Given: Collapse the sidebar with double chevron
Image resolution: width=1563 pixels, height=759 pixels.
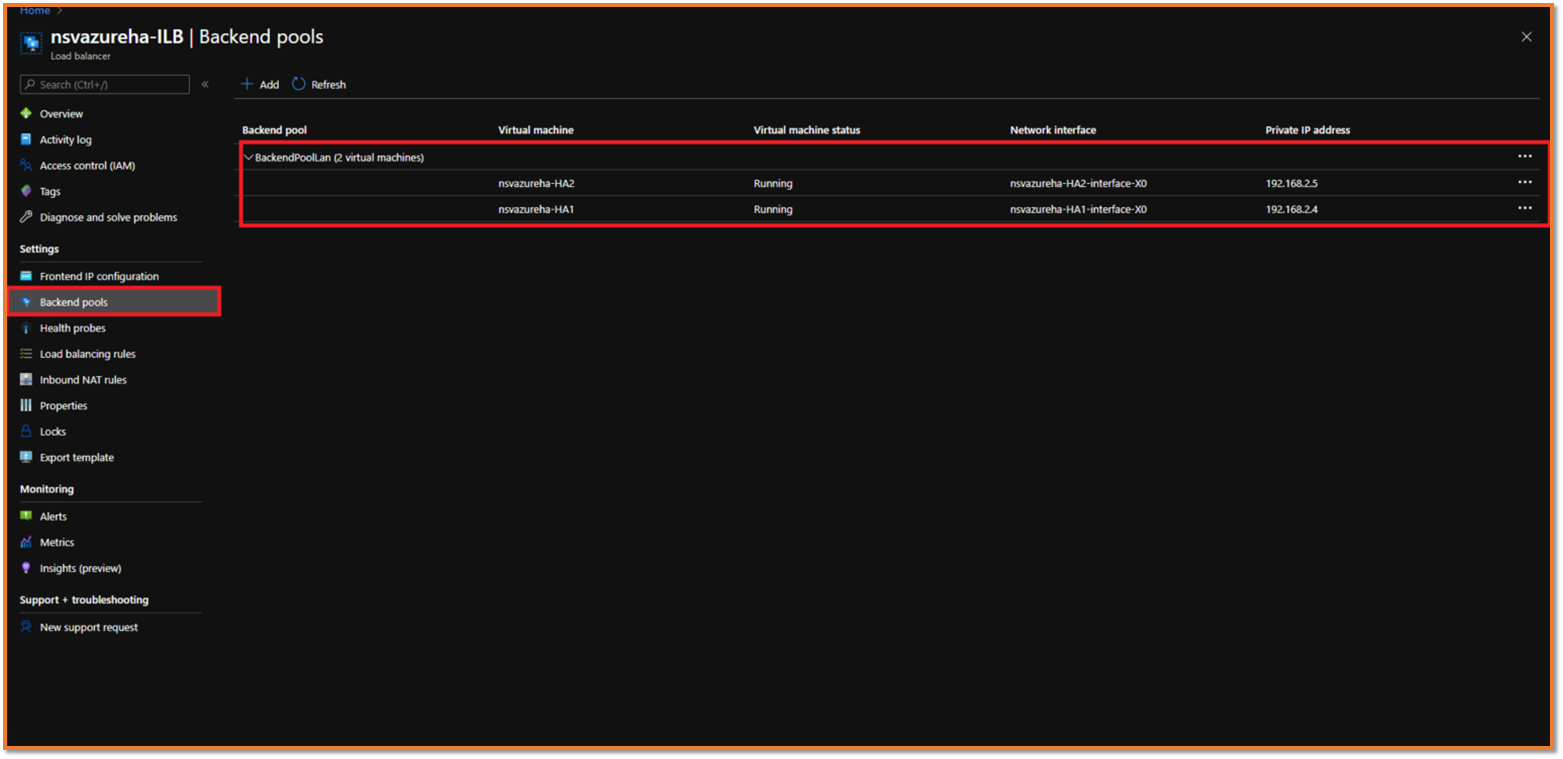Looking at the screenshot, I should pyautogui.click(x=205, y=84).
